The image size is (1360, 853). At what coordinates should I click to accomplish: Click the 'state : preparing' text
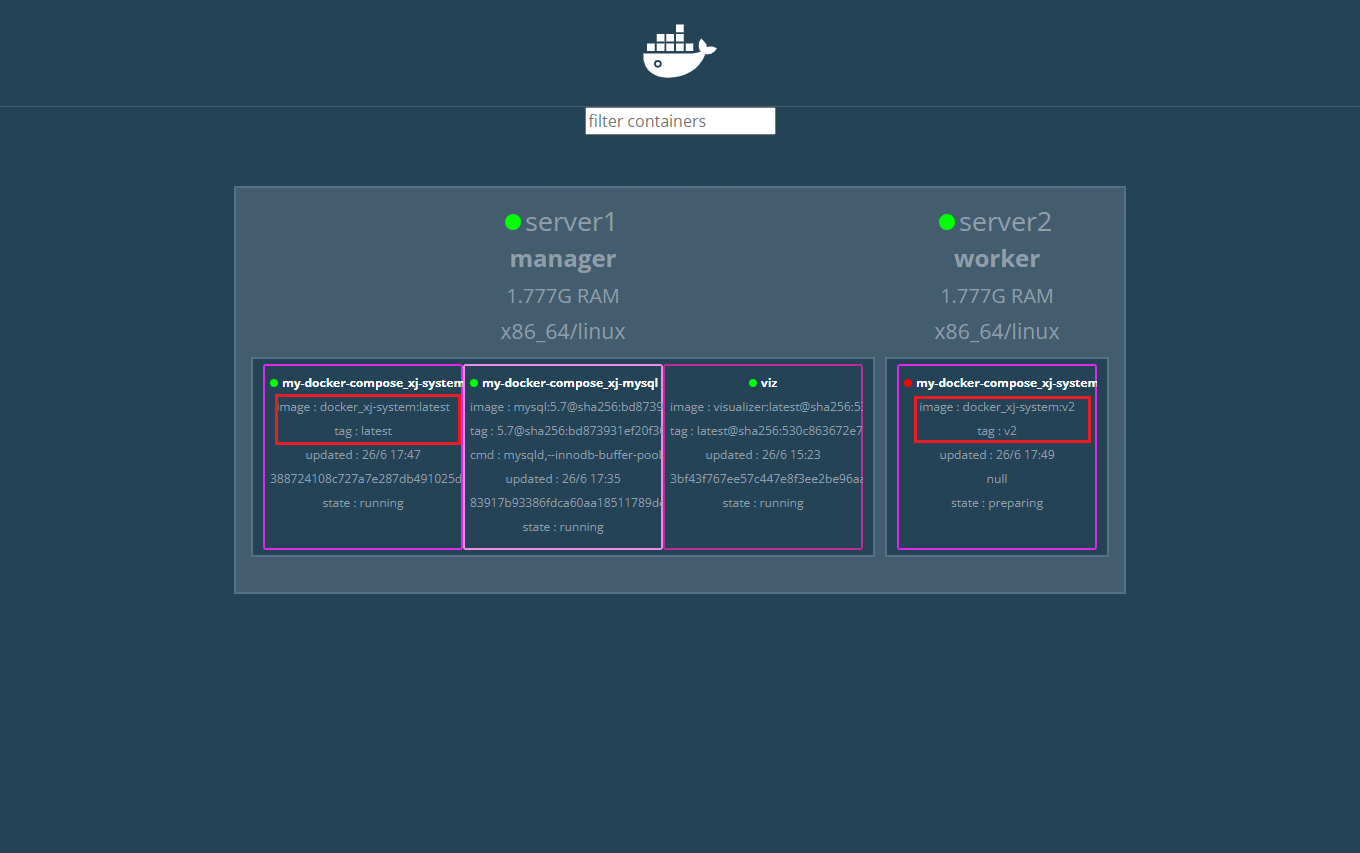(x=997, y=503)
